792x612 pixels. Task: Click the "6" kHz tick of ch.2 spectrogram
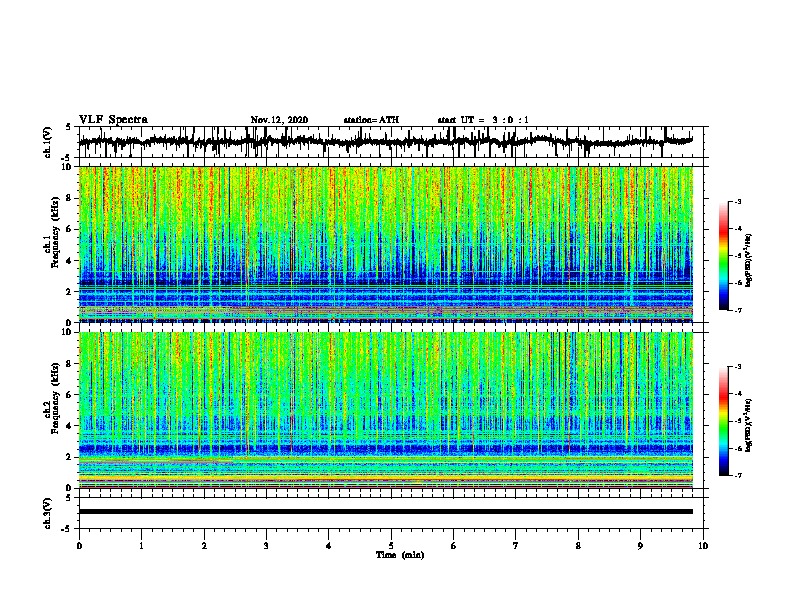click(70, 394)
